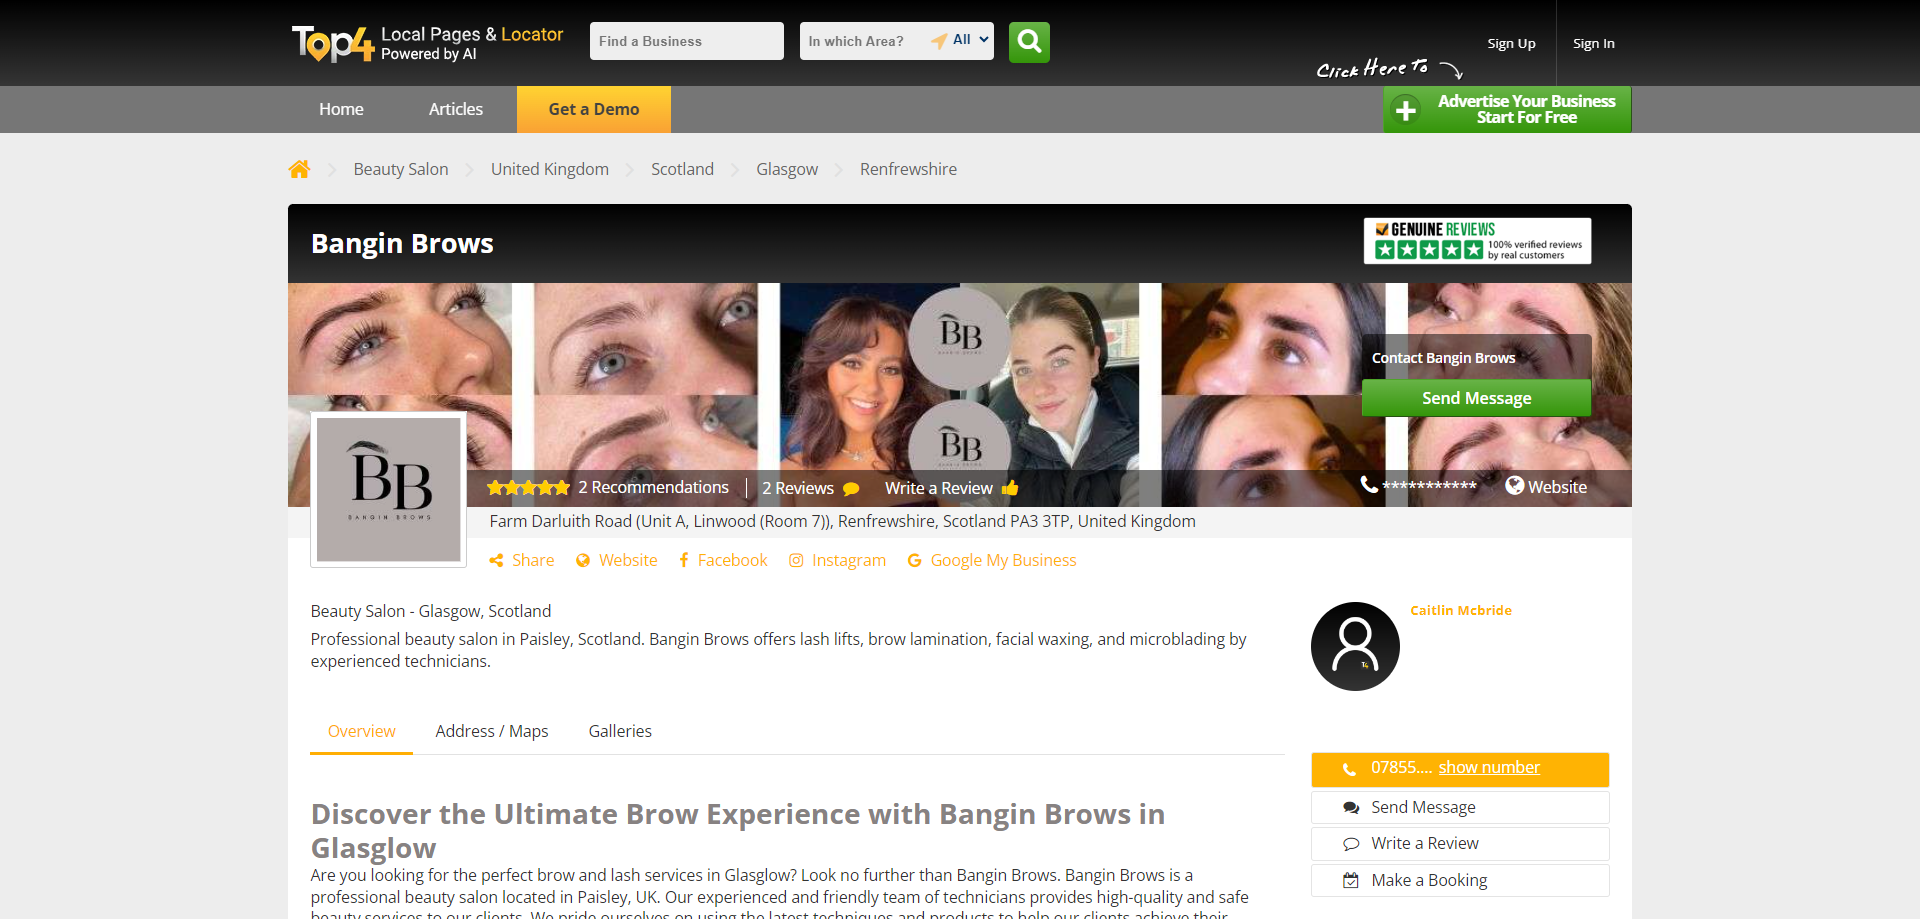Open Google My Business link
The height and width of the screenshot is (919, 1920).
tap(992, 560)
